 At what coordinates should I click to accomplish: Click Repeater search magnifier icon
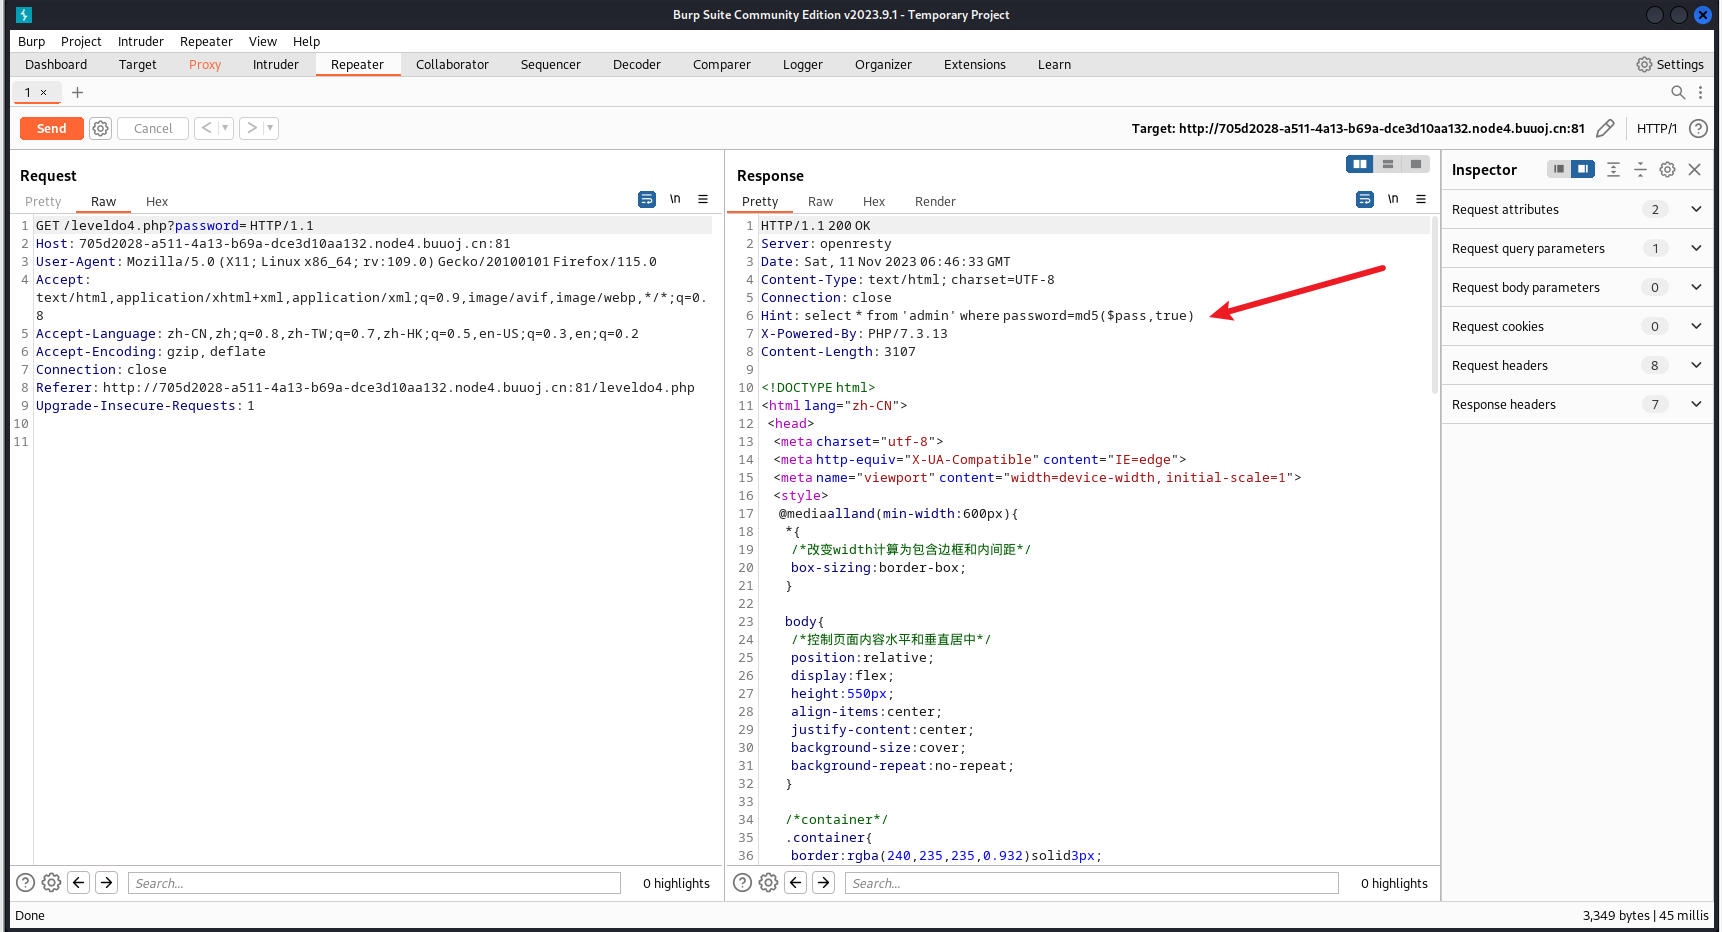click(1678, 92)
